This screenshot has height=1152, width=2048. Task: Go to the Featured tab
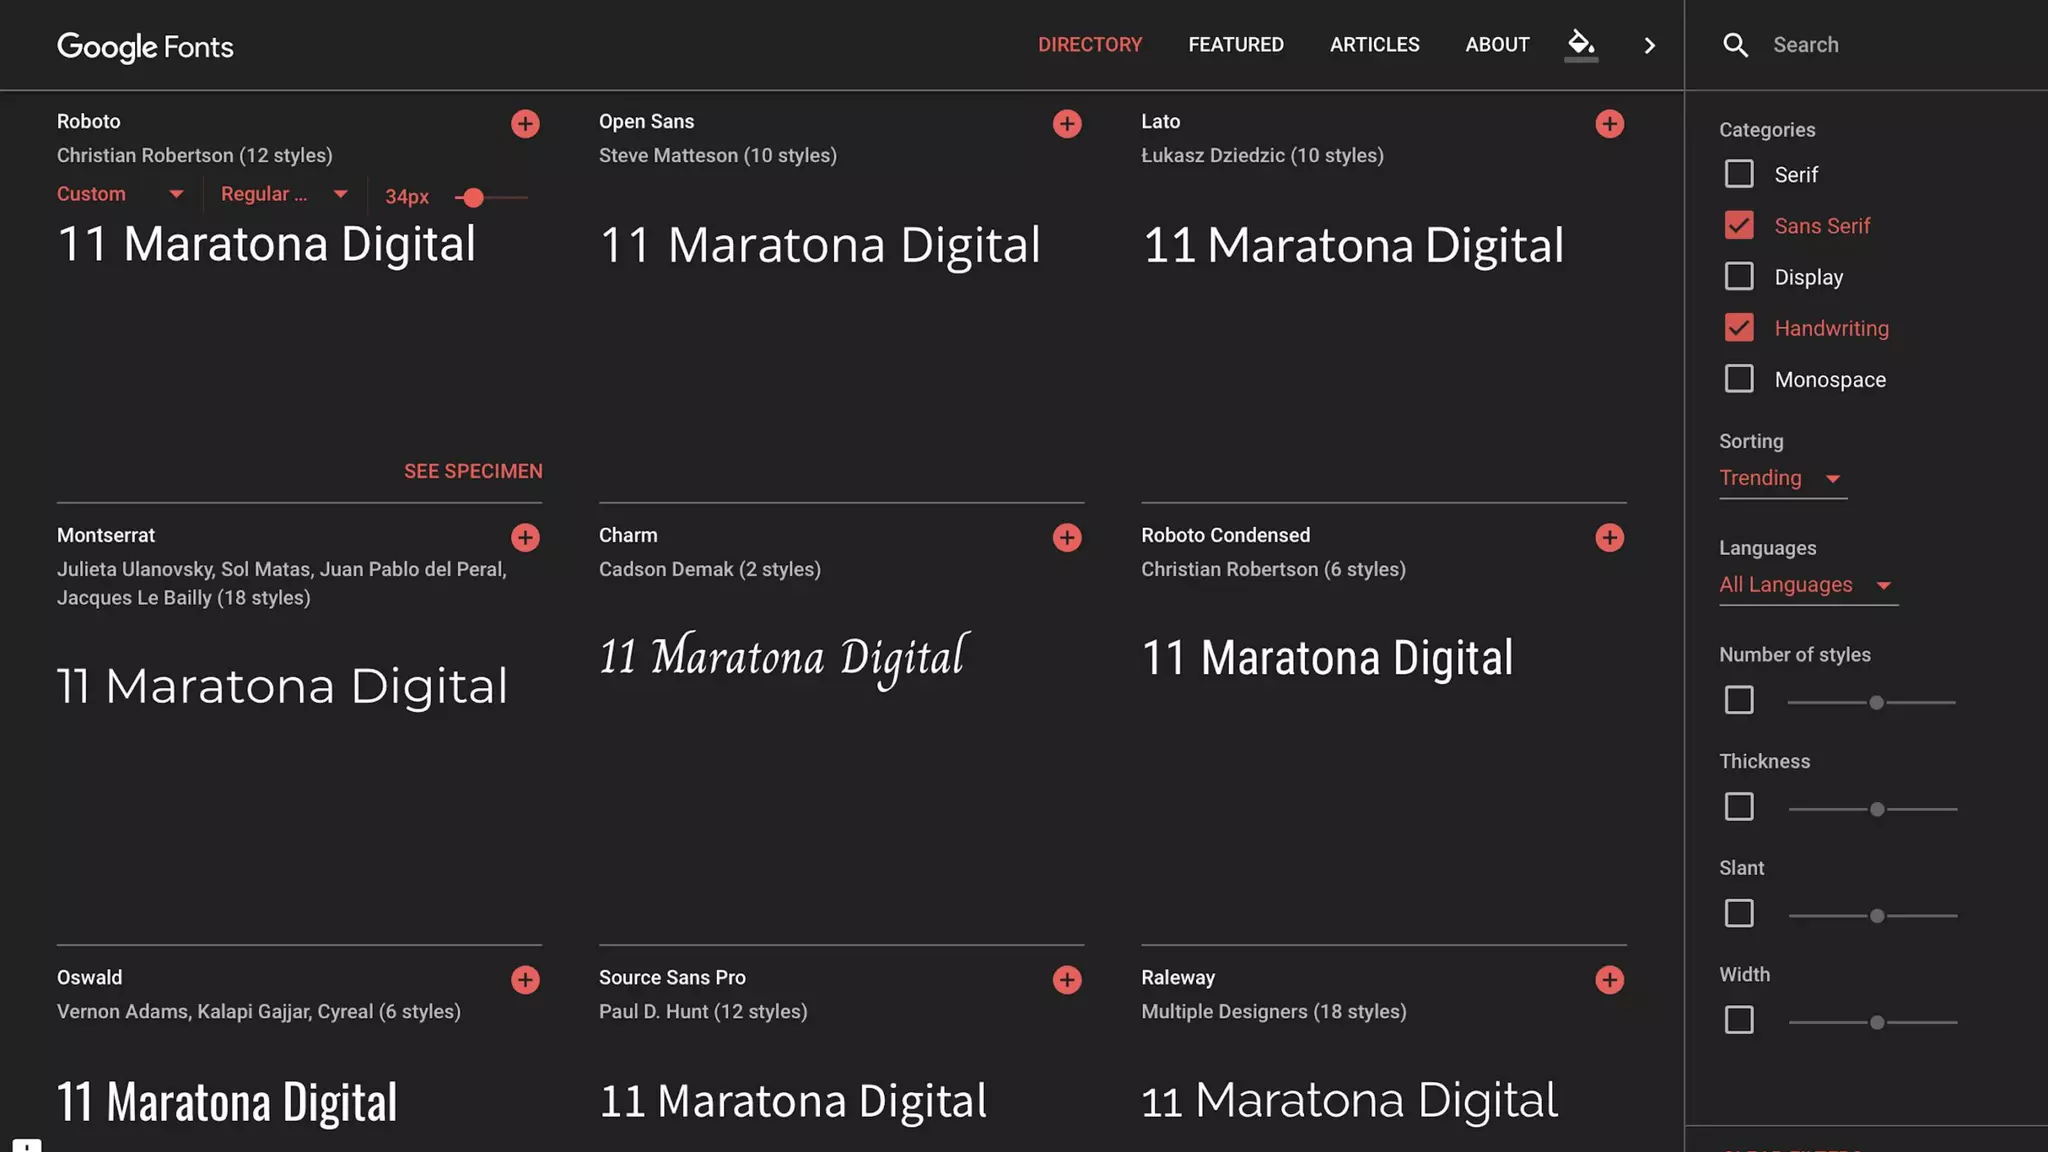tap(1235, 45)
